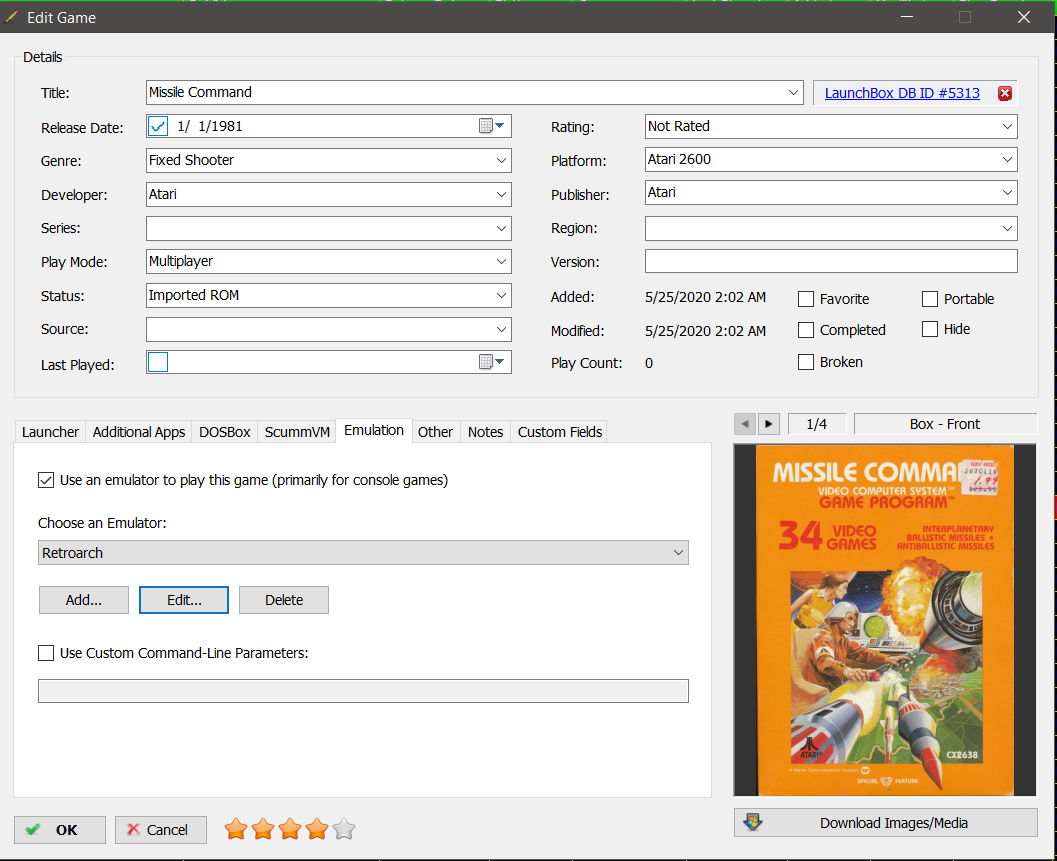The height and width of the screenshot is (861, 1057).
Task: Cancel editing the game
Action: pyautogui.click(x=160, y=830)
